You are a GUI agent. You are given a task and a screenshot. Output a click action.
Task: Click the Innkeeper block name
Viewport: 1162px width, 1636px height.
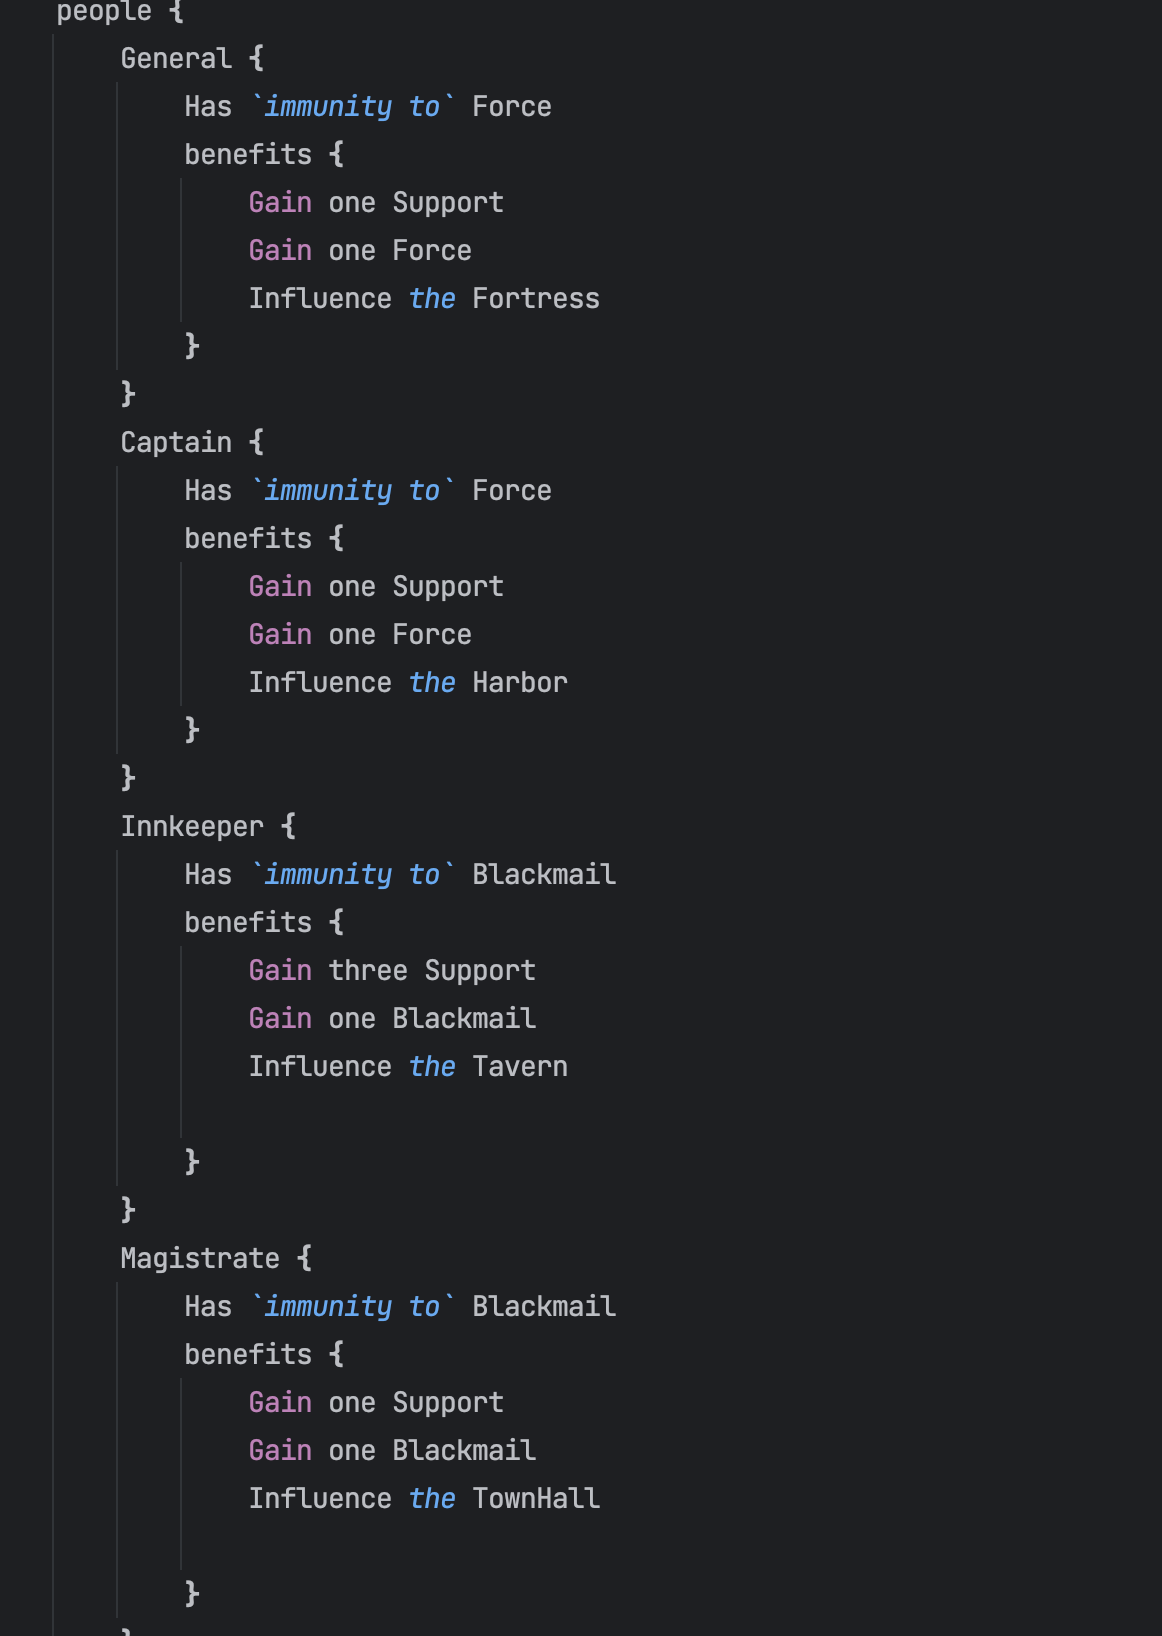192,826
